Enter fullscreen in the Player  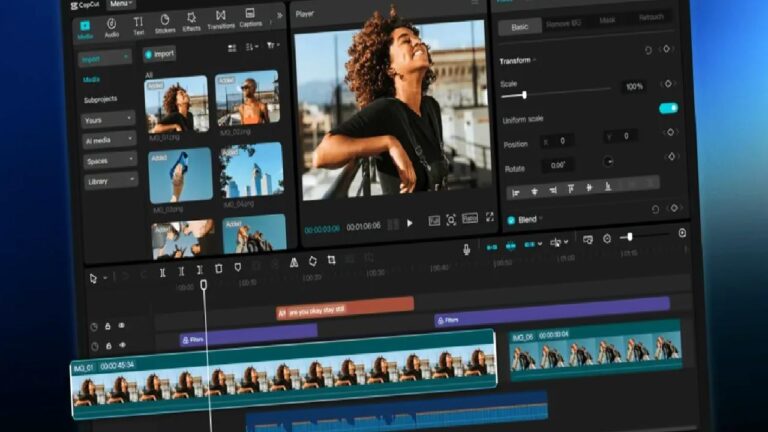tap(490, 217)
